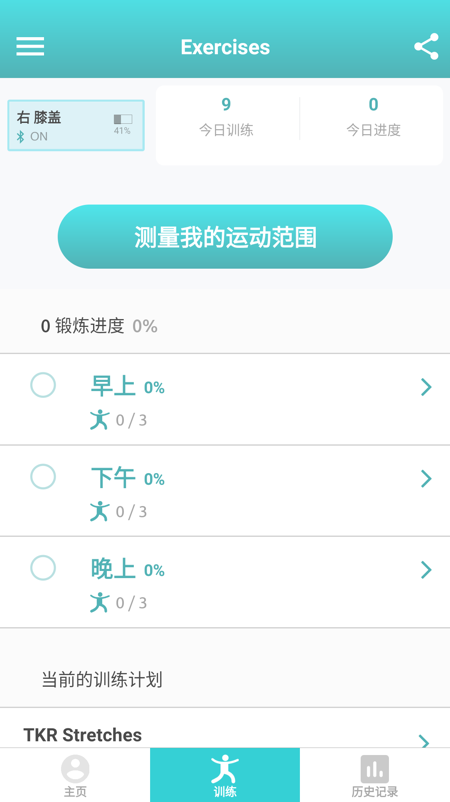450x802 pixels.
Task: Tap the Bluetooth ON icon
Action: (x=20, y=137)
